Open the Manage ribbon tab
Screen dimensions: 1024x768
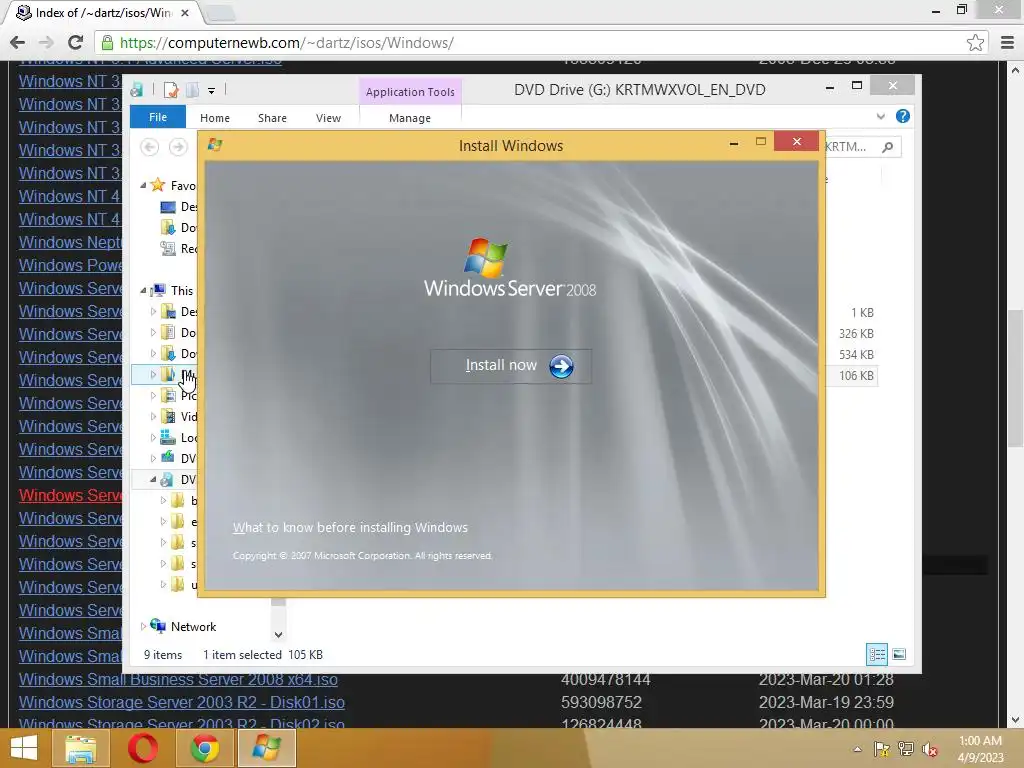pos(409,118)
